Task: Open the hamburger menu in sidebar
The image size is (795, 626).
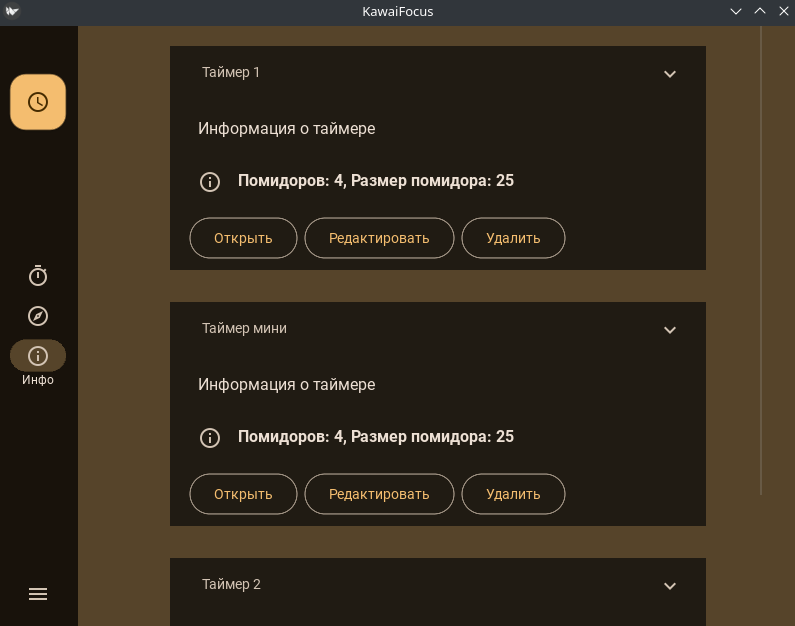Action: click(x=38, y=594)
